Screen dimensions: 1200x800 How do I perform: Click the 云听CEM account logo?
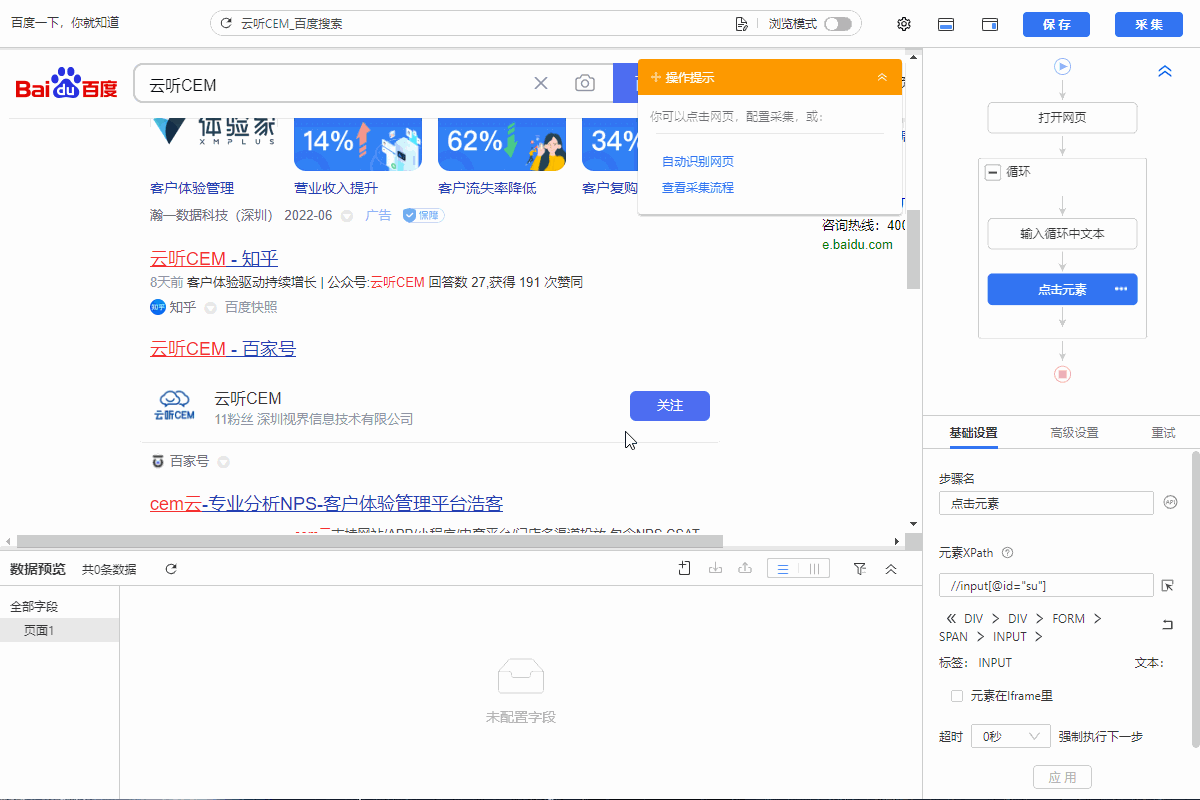pyautogui.click(x=174, y=405)
